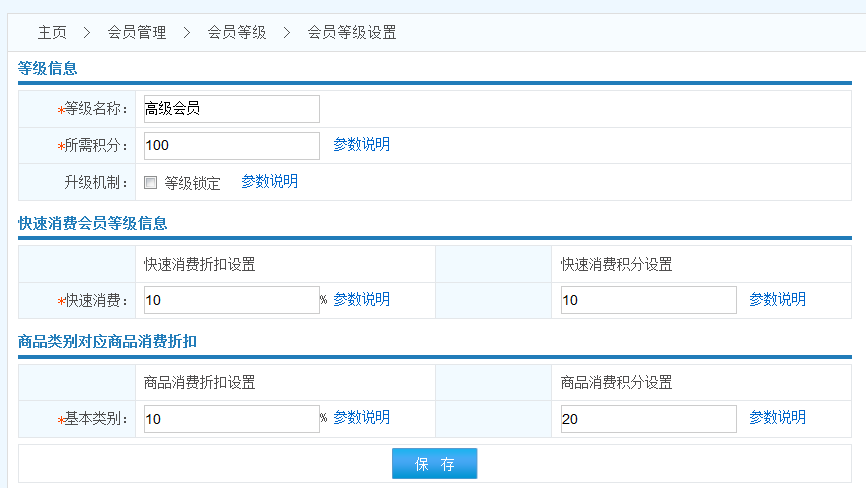
Task: Enable the 等级锁定 checkbox
Action: (x=151, y=183)
